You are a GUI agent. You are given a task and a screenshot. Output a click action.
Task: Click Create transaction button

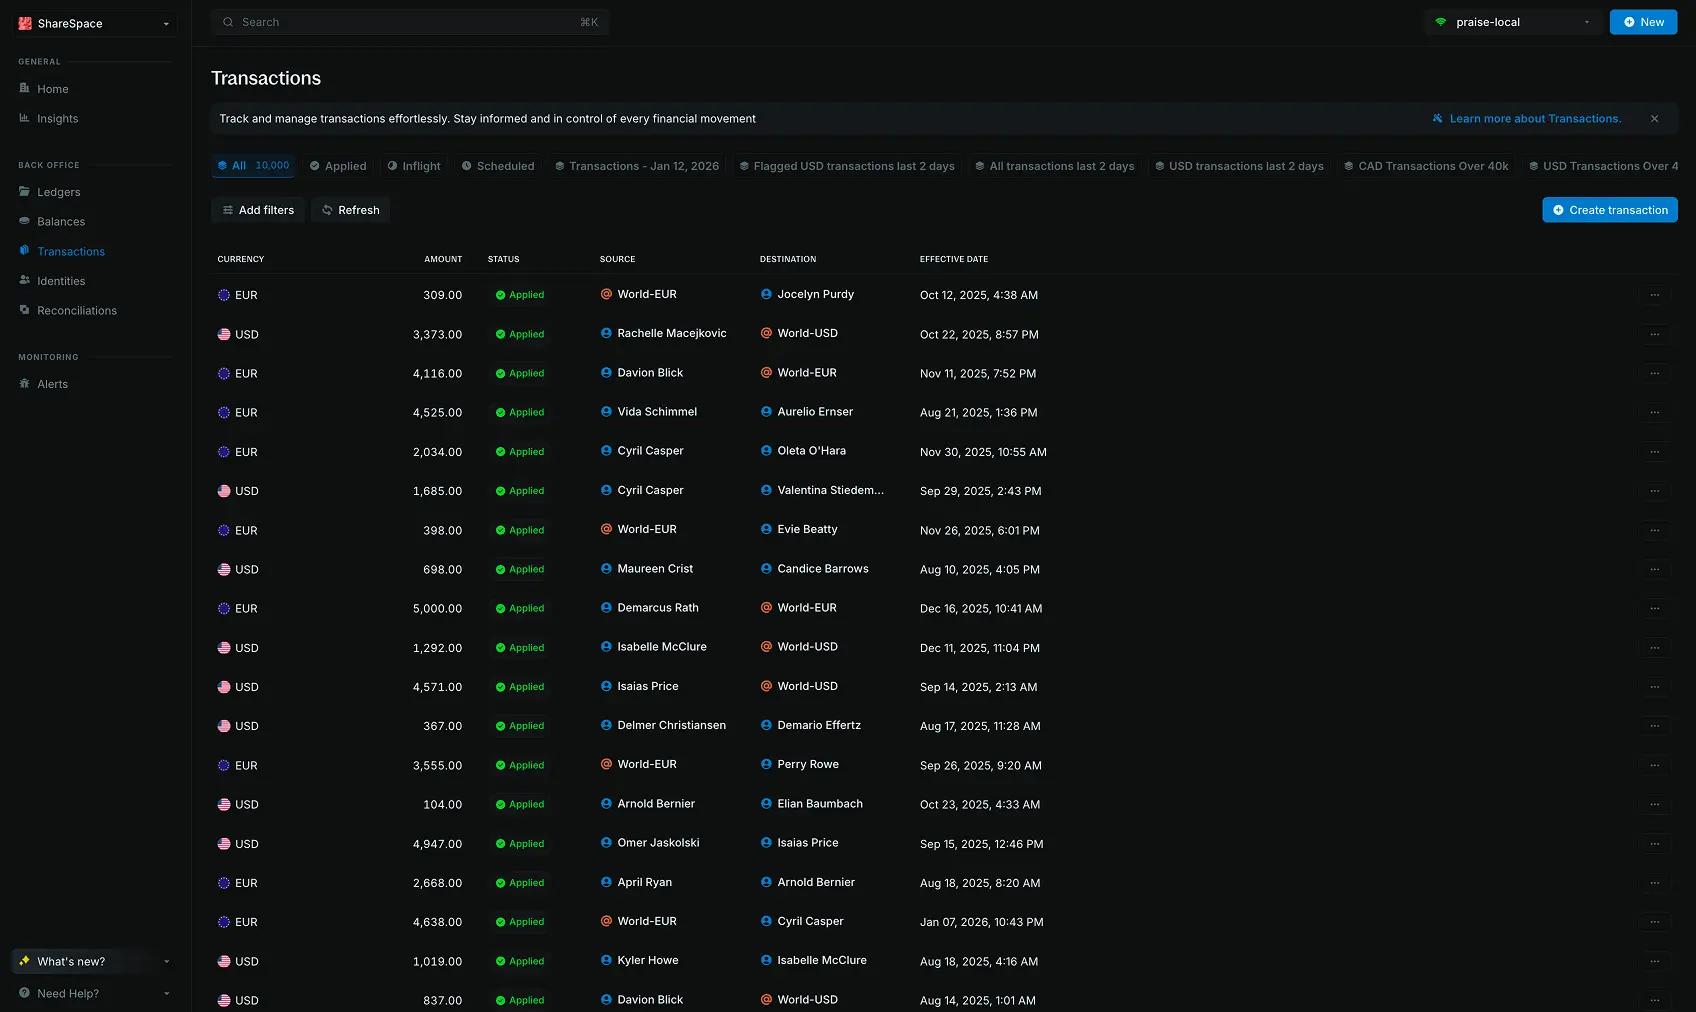click(1610, 210)
